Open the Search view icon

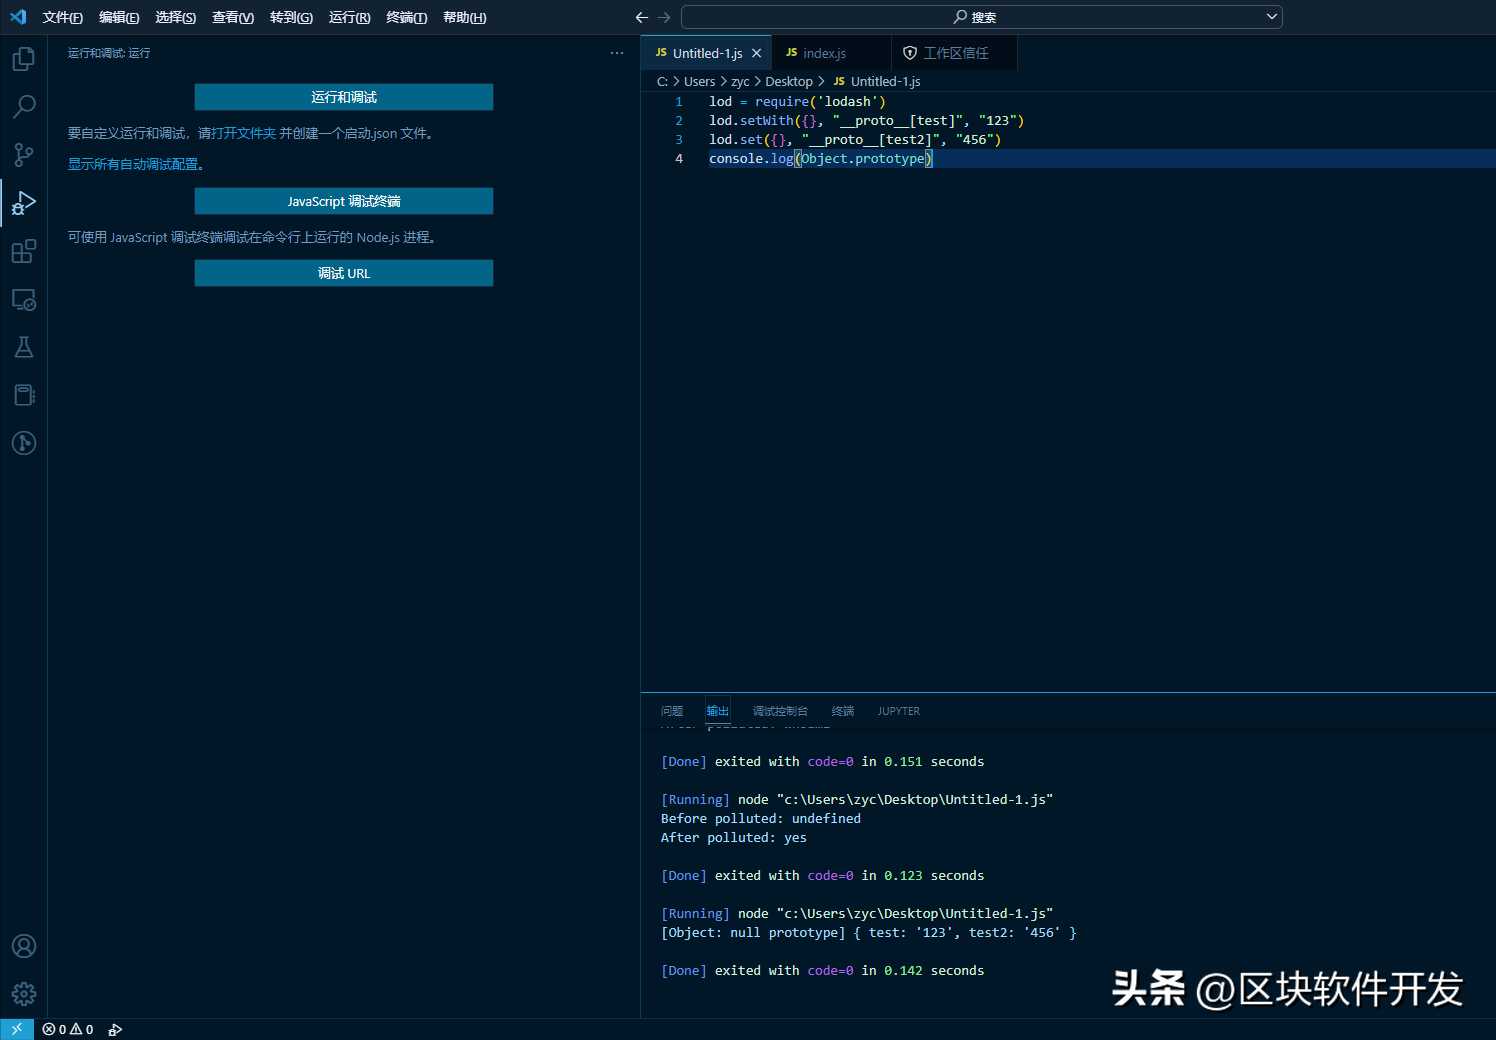click(x=24, y=107)
